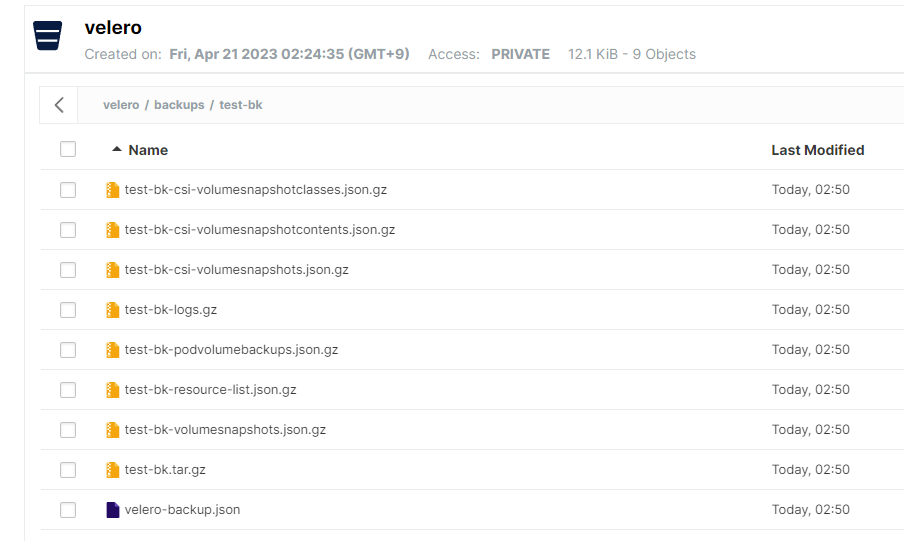
Task: Open the test-bk breadcrumb link
Action: point(241,105)
